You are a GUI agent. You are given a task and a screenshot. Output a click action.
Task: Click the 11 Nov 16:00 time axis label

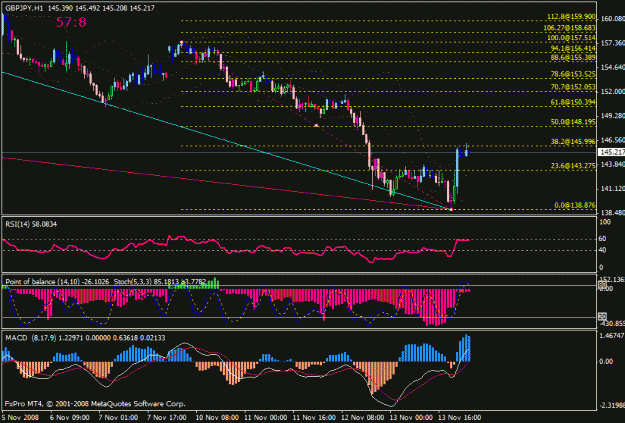click(x=314, y=417)
